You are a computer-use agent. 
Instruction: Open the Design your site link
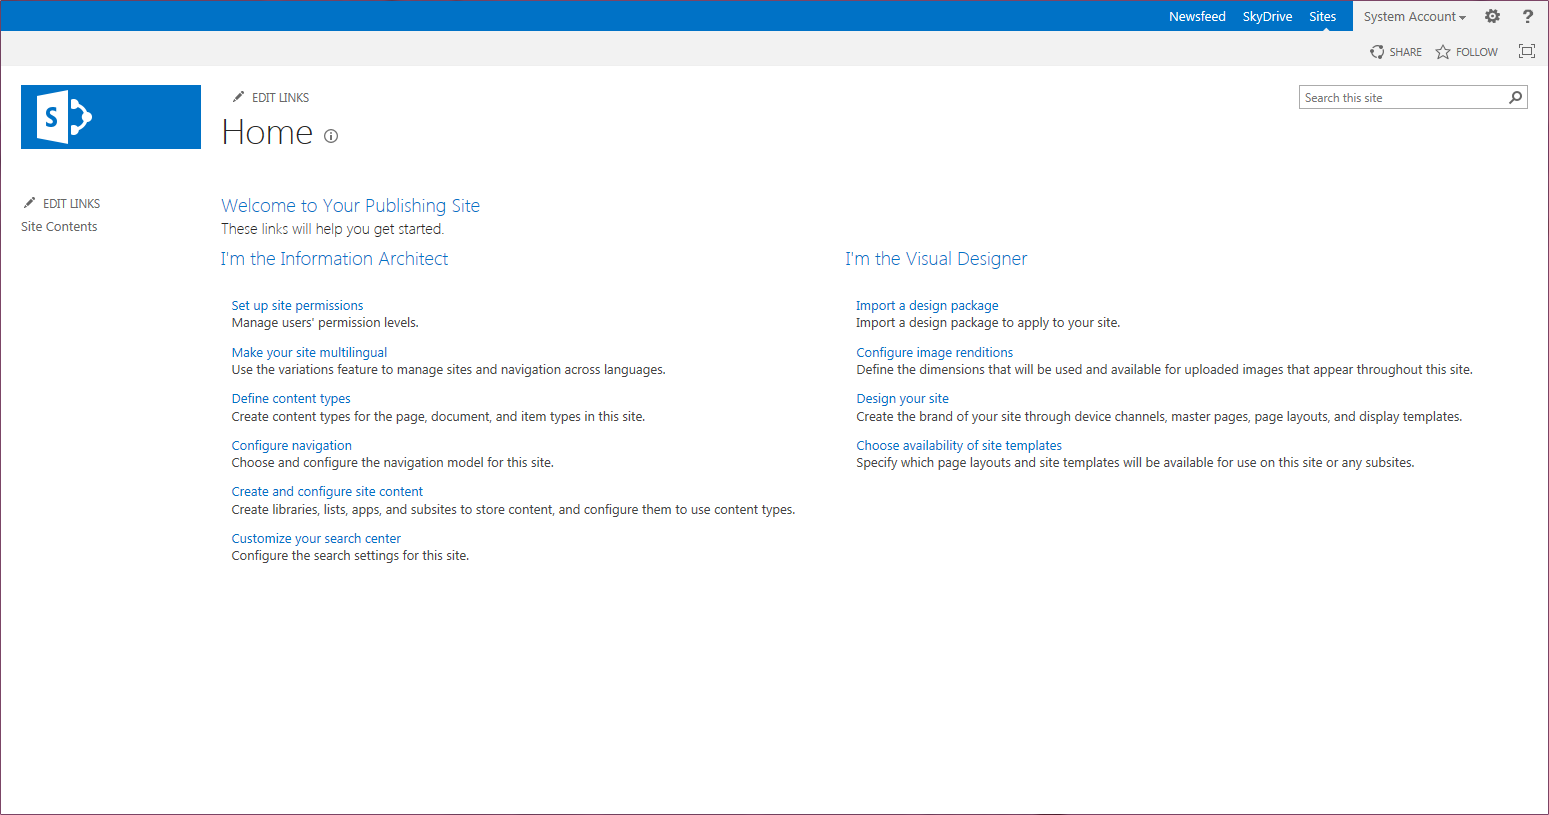coord(902,399)
